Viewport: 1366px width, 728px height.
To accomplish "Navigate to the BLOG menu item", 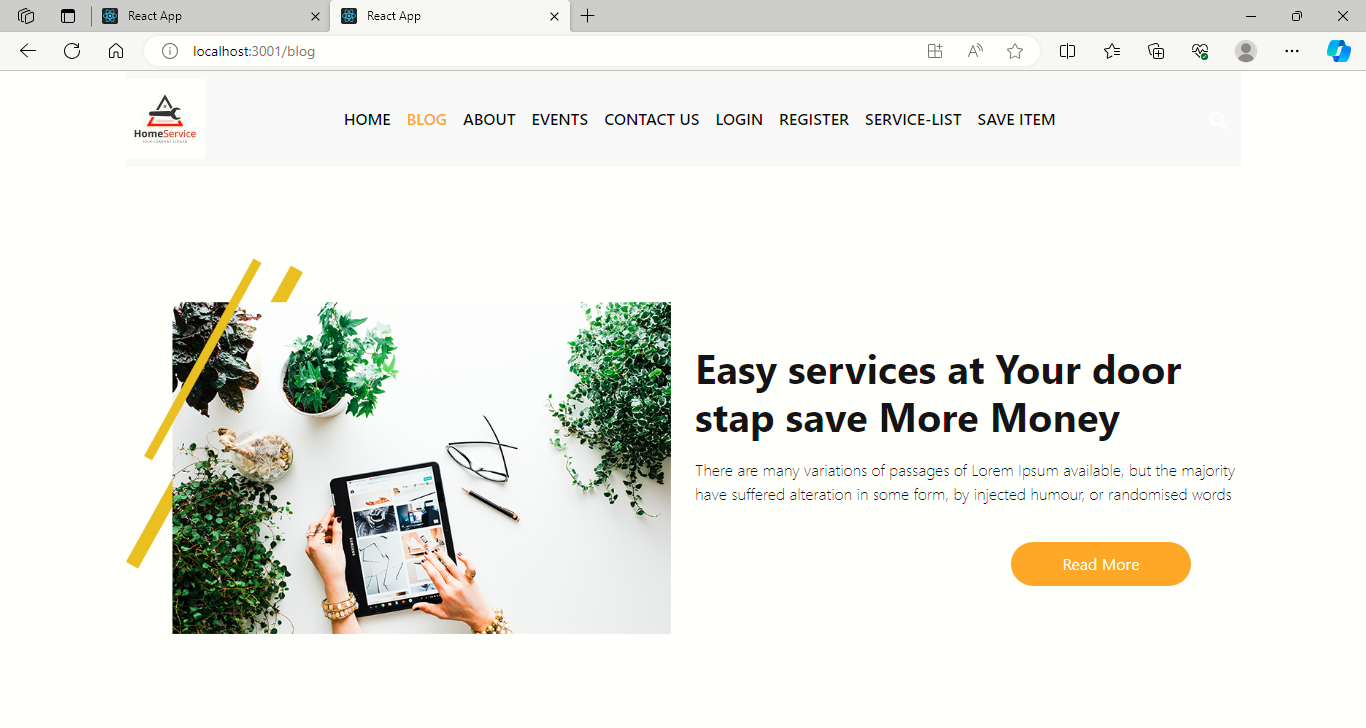I will coord(427,120).
